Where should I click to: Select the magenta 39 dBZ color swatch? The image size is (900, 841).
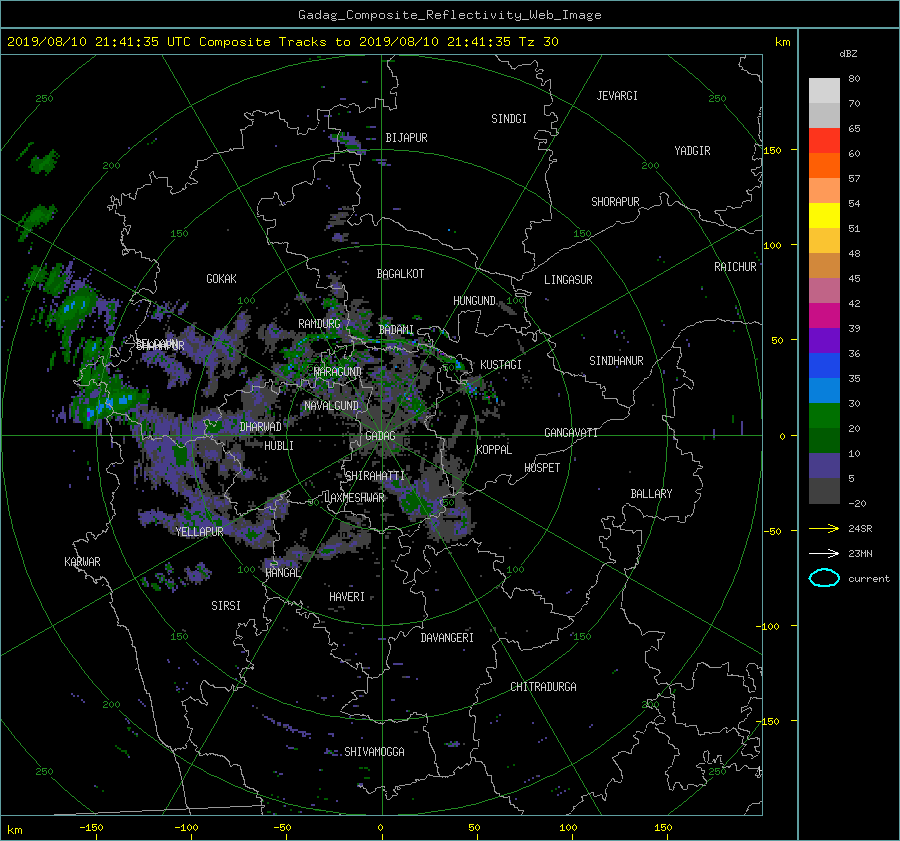(x=824, y=316)
